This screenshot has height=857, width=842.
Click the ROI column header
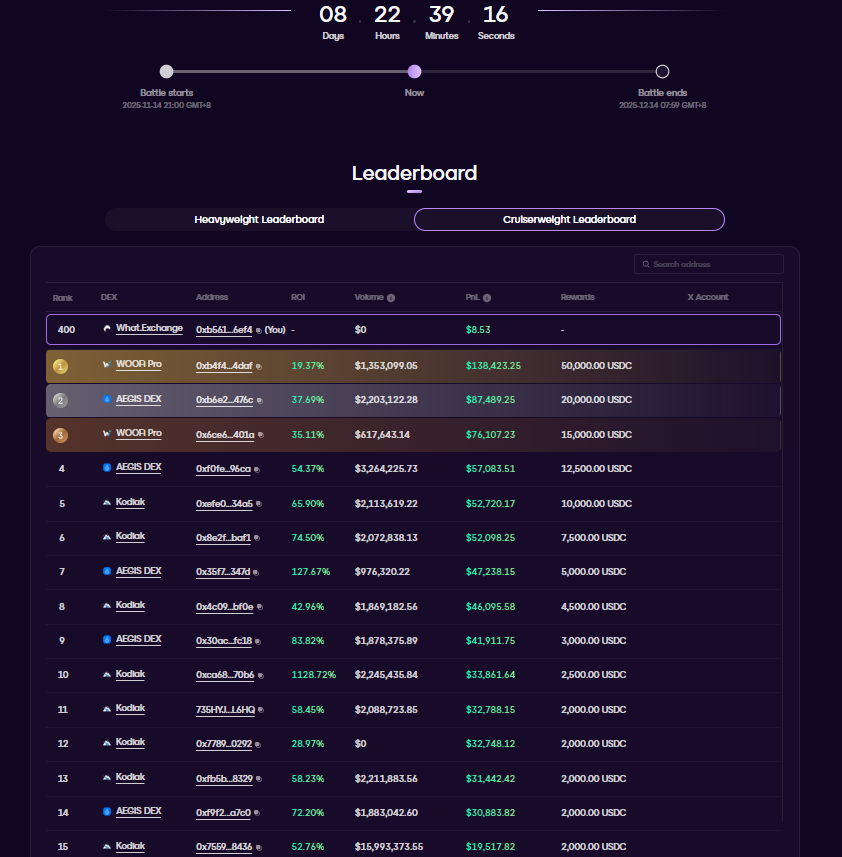pyautogui.click(x=298, y=297)
